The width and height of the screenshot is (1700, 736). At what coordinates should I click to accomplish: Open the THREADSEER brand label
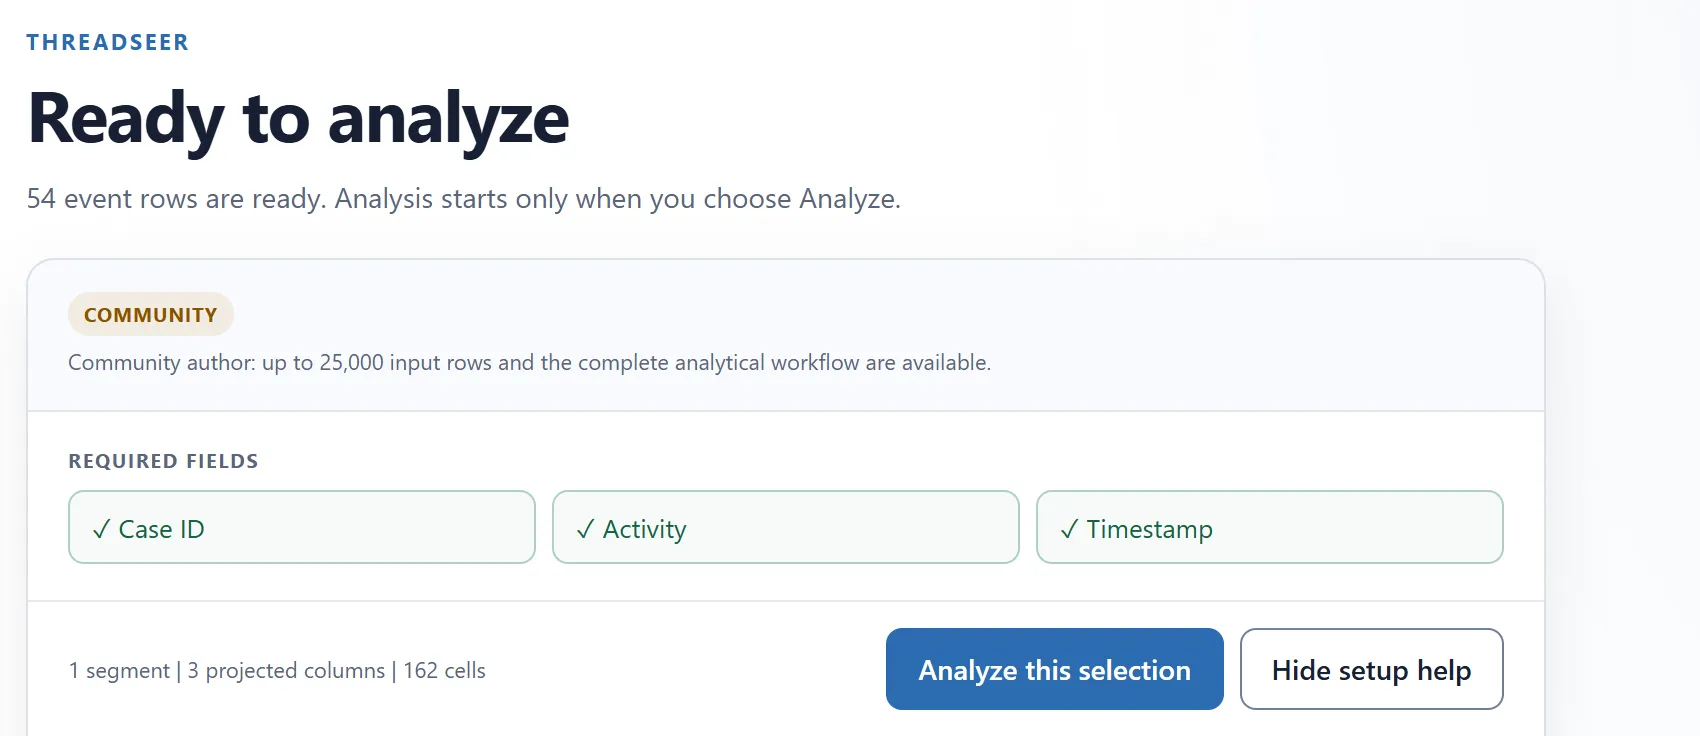(x=108, y=42)
